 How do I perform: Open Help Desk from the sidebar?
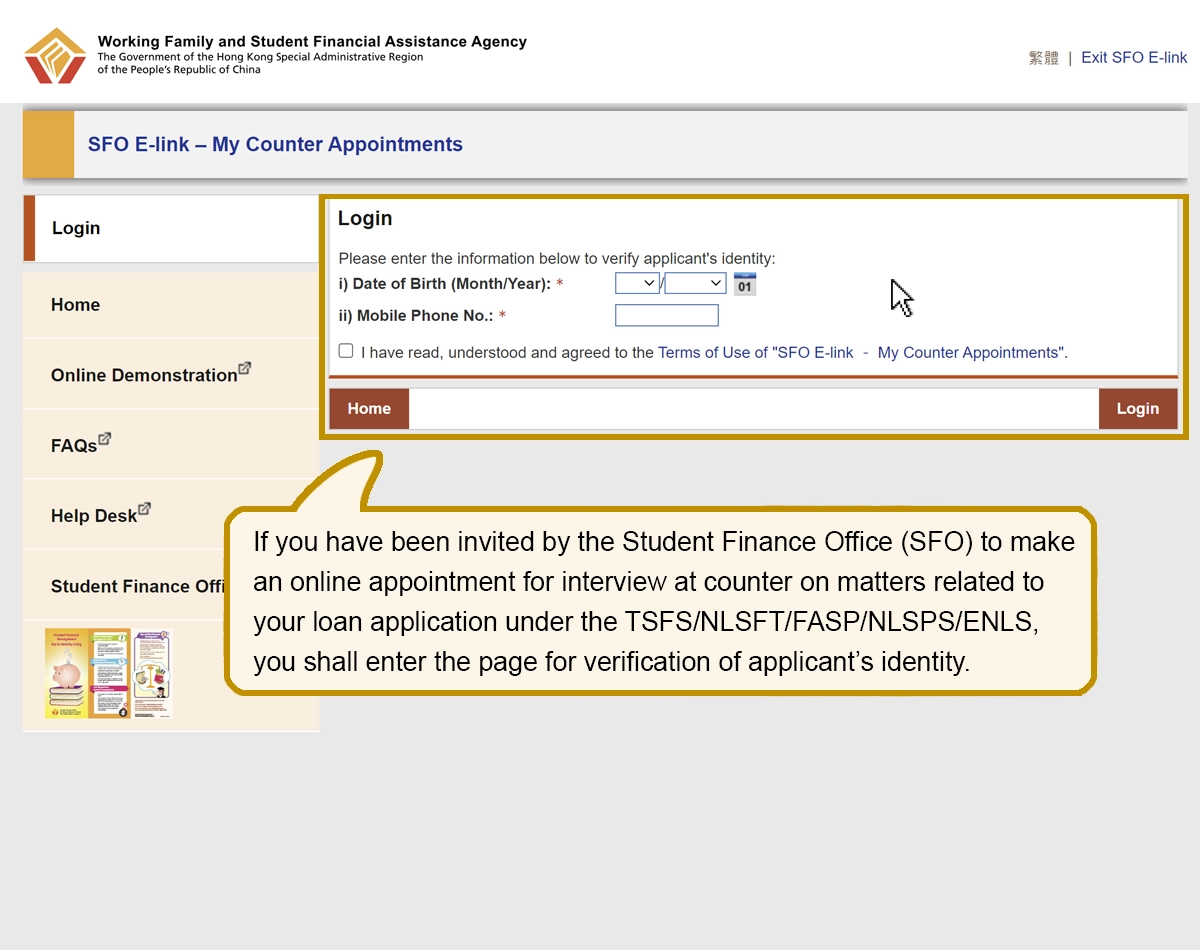171,515
